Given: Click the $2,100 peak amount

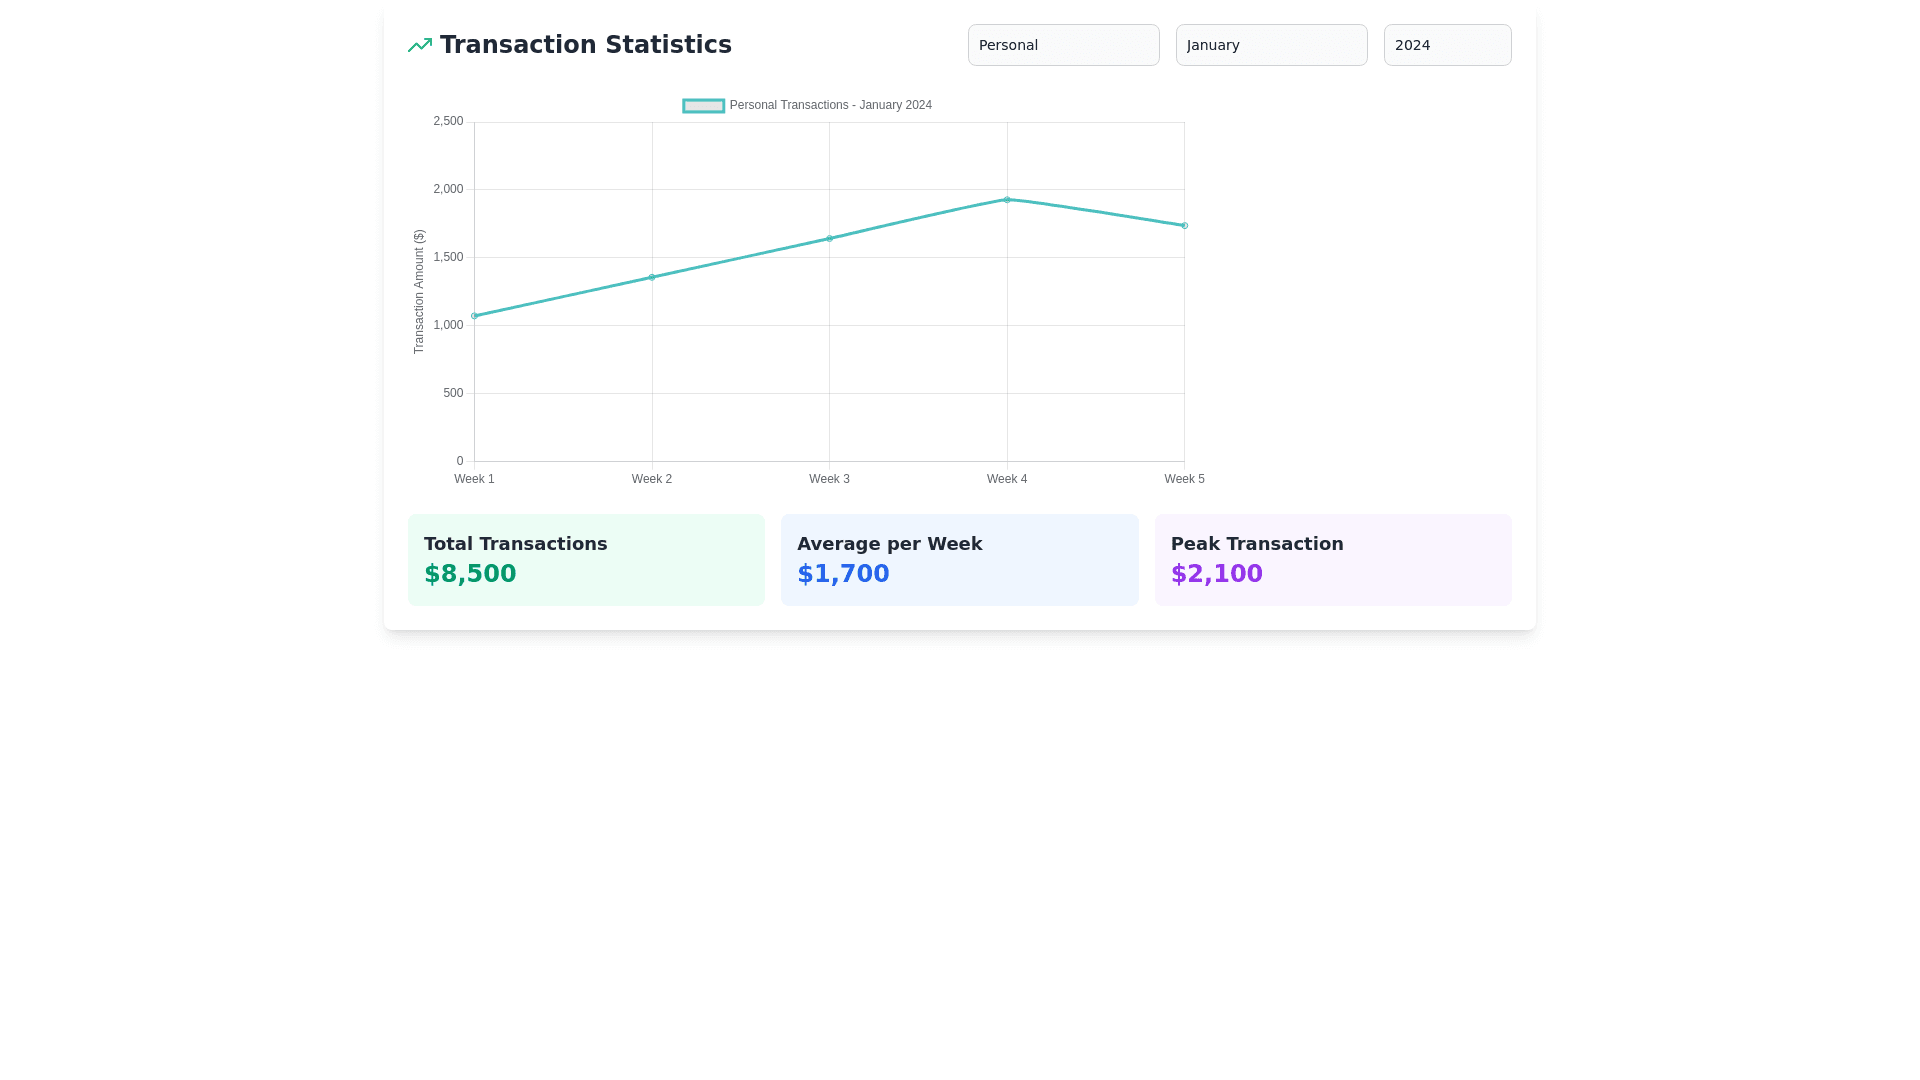Looking at the screenshot, I should pos(1216,574).
